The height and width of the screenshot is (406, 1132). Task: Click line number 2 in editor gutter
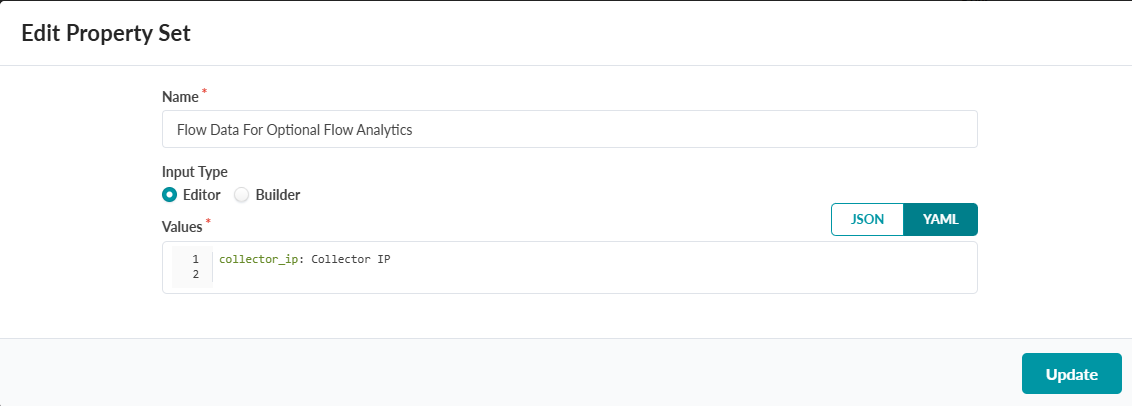pos(195,274)
